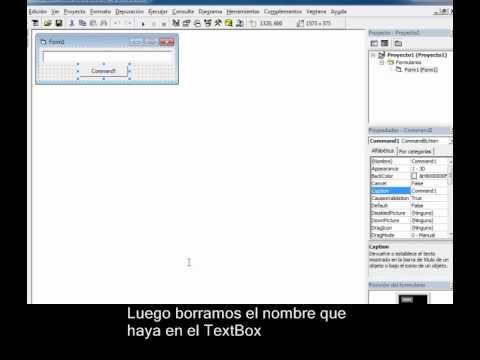480x360 pixels.
Task: Select the DownPicture property row
Action: point(410,220)
